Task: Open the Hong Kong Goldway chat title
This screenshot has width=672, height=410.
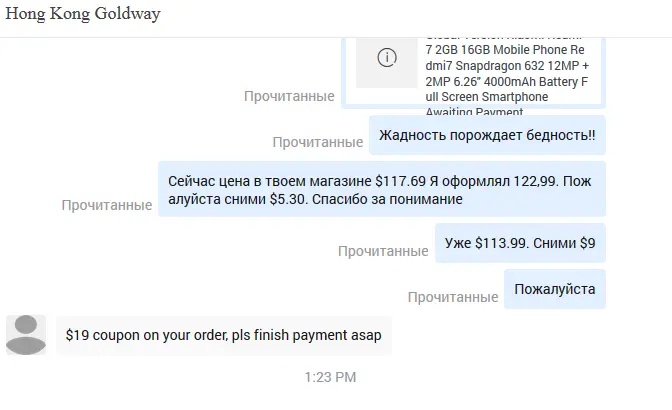Action: (83, 14)
